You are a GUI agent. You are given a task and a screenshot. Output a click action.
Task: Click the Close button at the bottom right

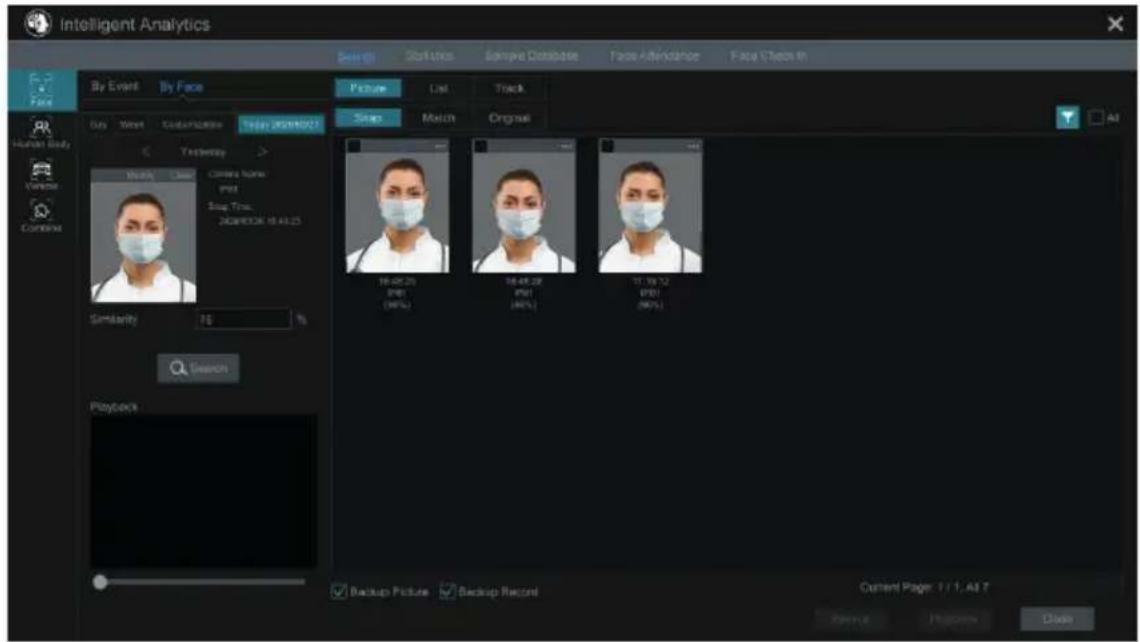1057,619
